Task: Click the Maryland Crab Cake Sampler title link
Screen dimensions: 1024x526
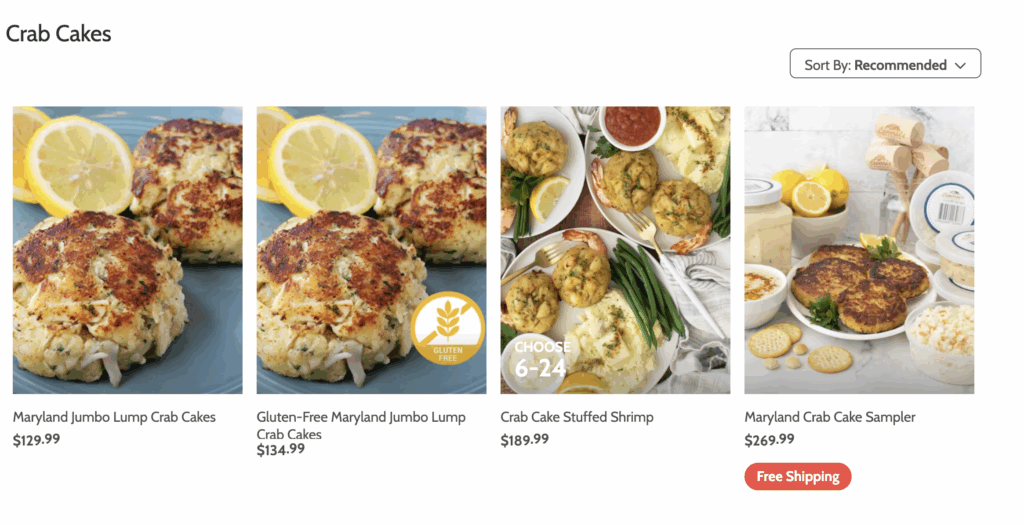Action: [830, 417]
